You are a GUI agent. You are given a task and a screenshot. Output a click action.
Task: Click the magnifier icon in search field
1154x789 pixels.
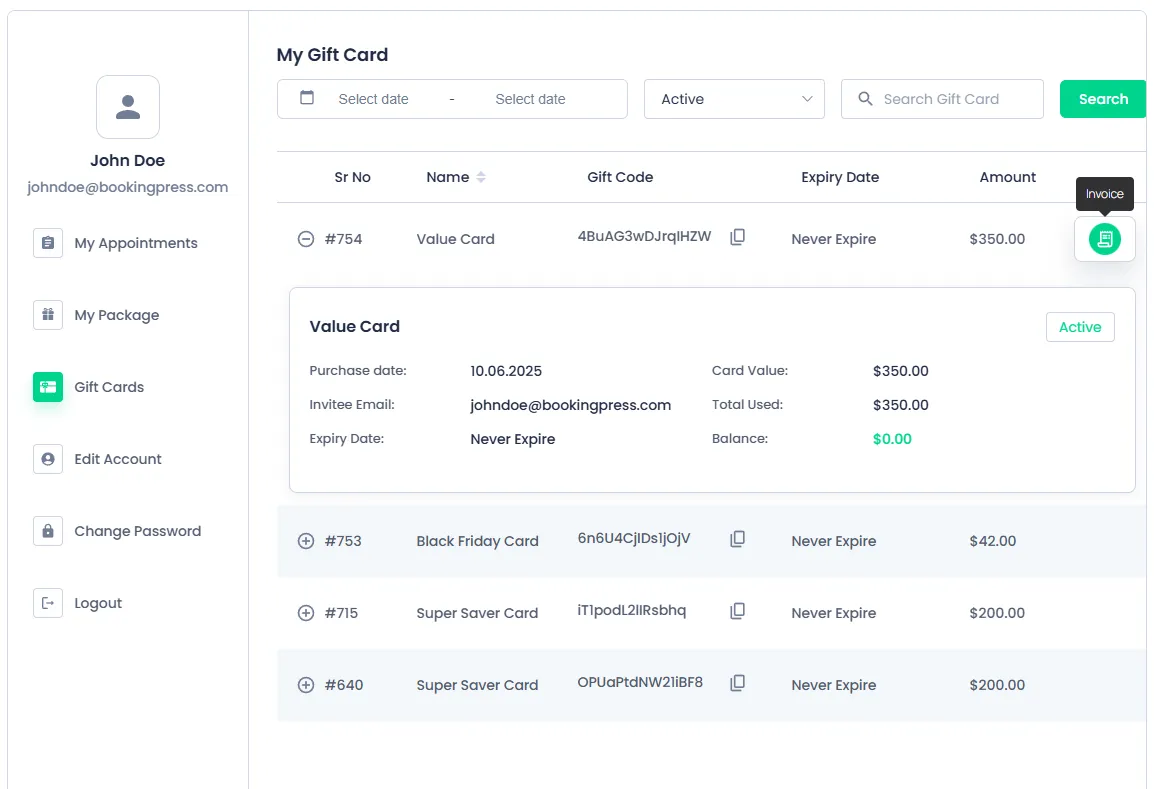point(866,99)
